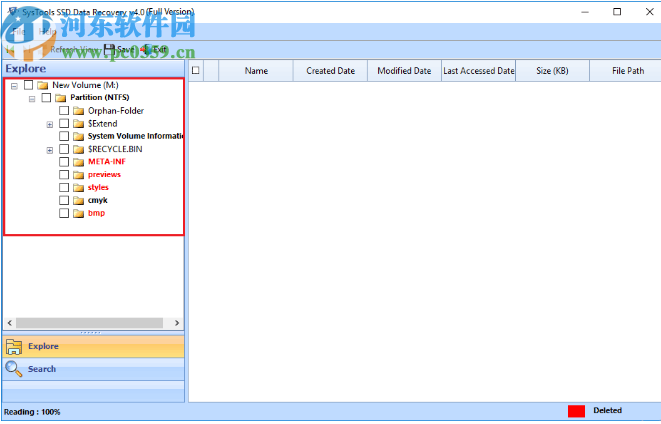The image size is (661, 424).
Task: Toggle the select-all checkbox in file list header
Action: (196, 70)
